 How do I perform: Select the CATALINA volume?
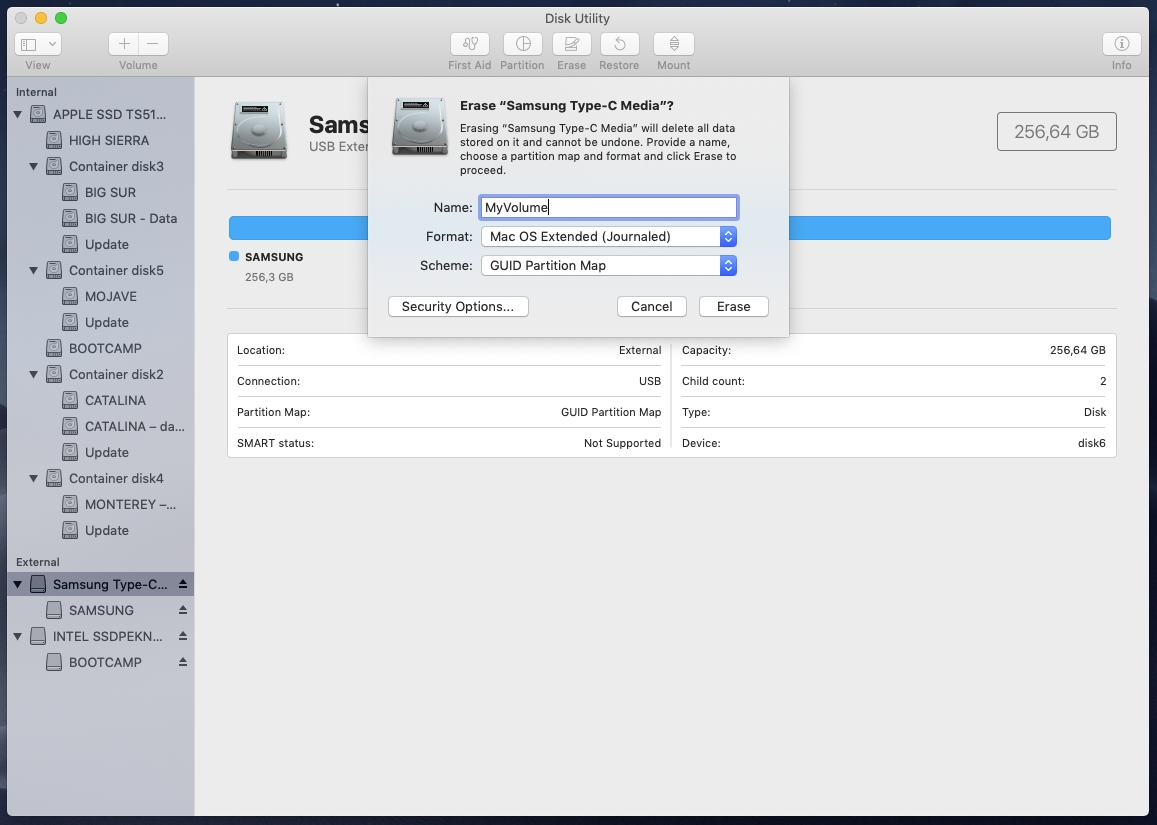[x=101, y=400]
